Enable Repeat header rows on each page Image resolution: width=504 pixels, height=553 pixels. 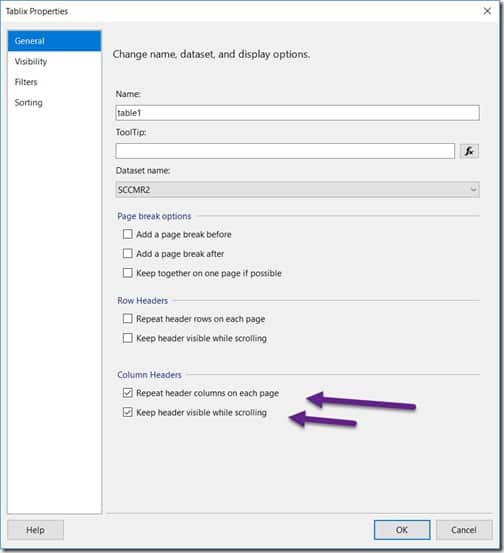(x=128, y=319)
